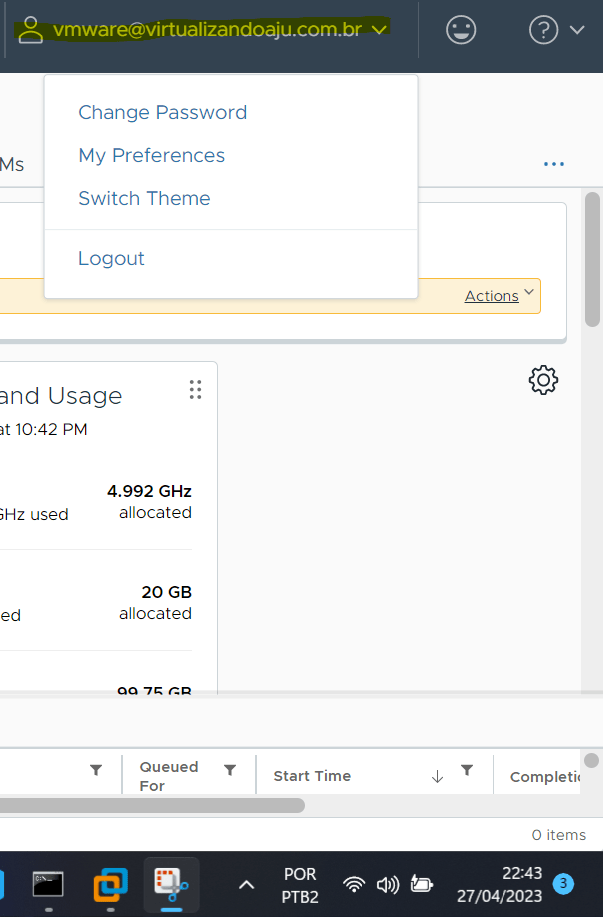Open the dashboard settings gear icon

pyautogui.click(x=543, y=380)
